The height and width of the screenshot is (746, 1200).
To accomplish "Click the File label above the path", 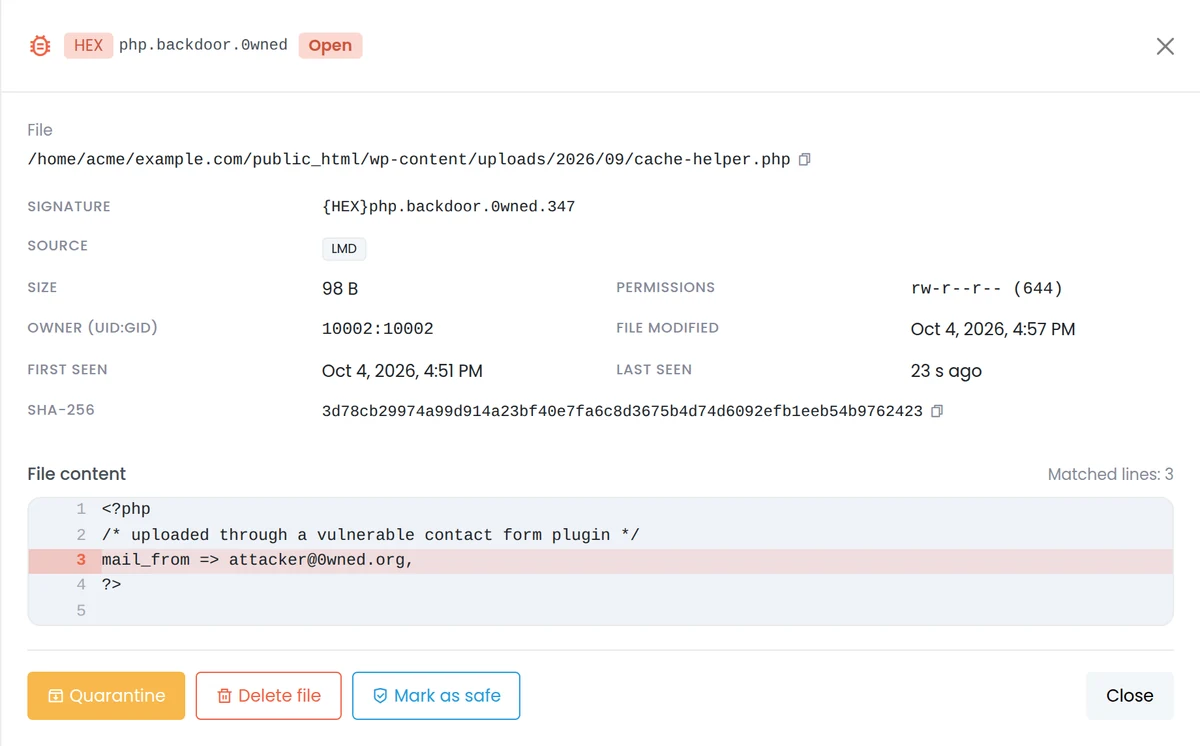I will [40, 130].
